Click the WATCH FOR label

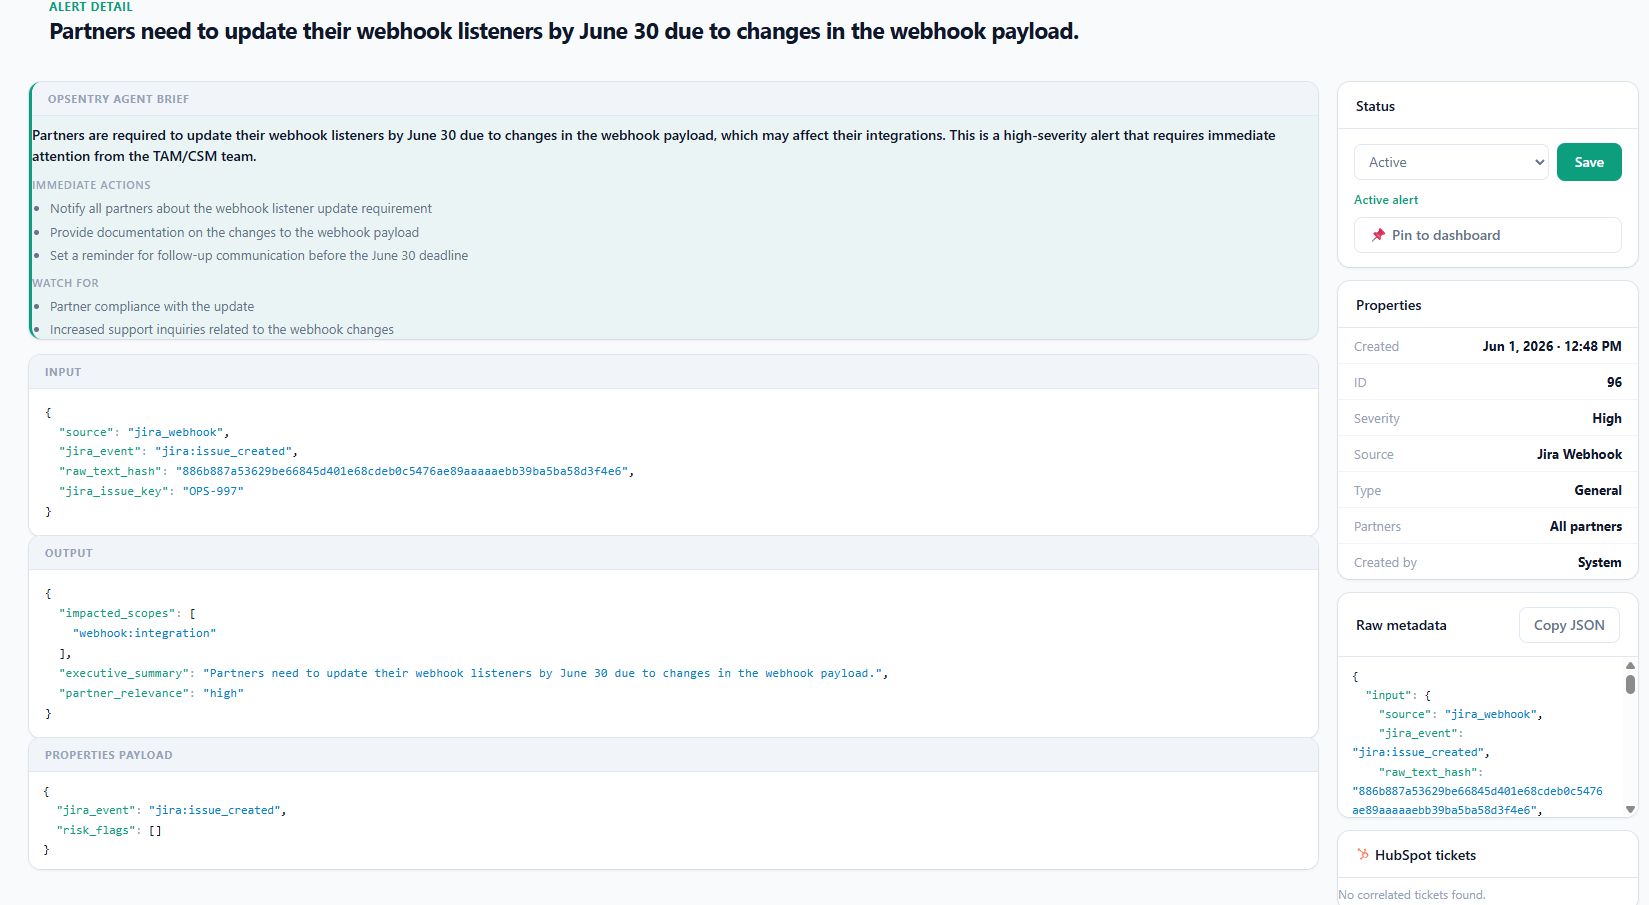click(65, 283)
